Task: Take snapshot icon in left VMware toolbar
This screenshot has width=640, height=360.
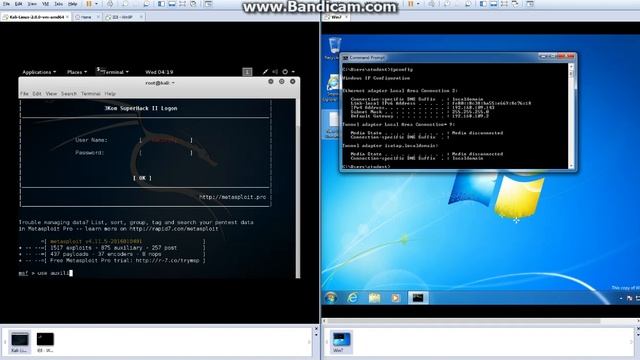Action: (125, 4)
